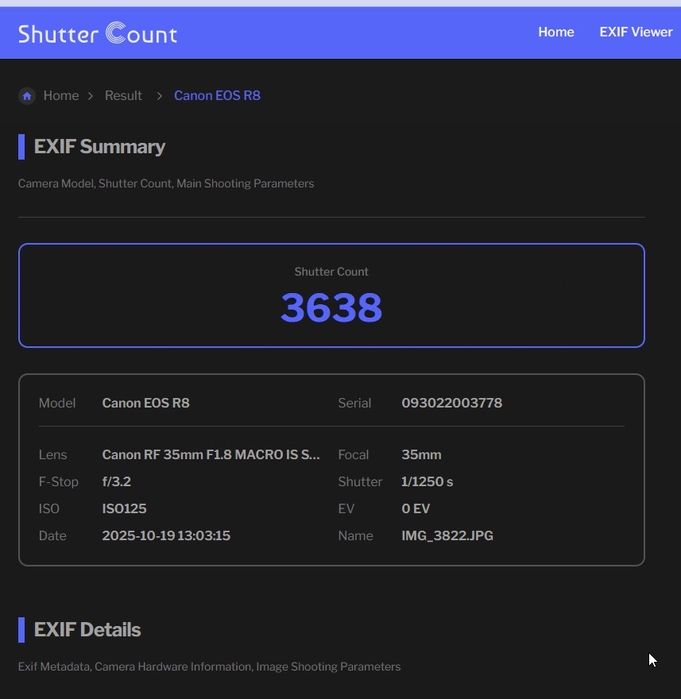Click the Shutter Count label in card

(331, 271)
